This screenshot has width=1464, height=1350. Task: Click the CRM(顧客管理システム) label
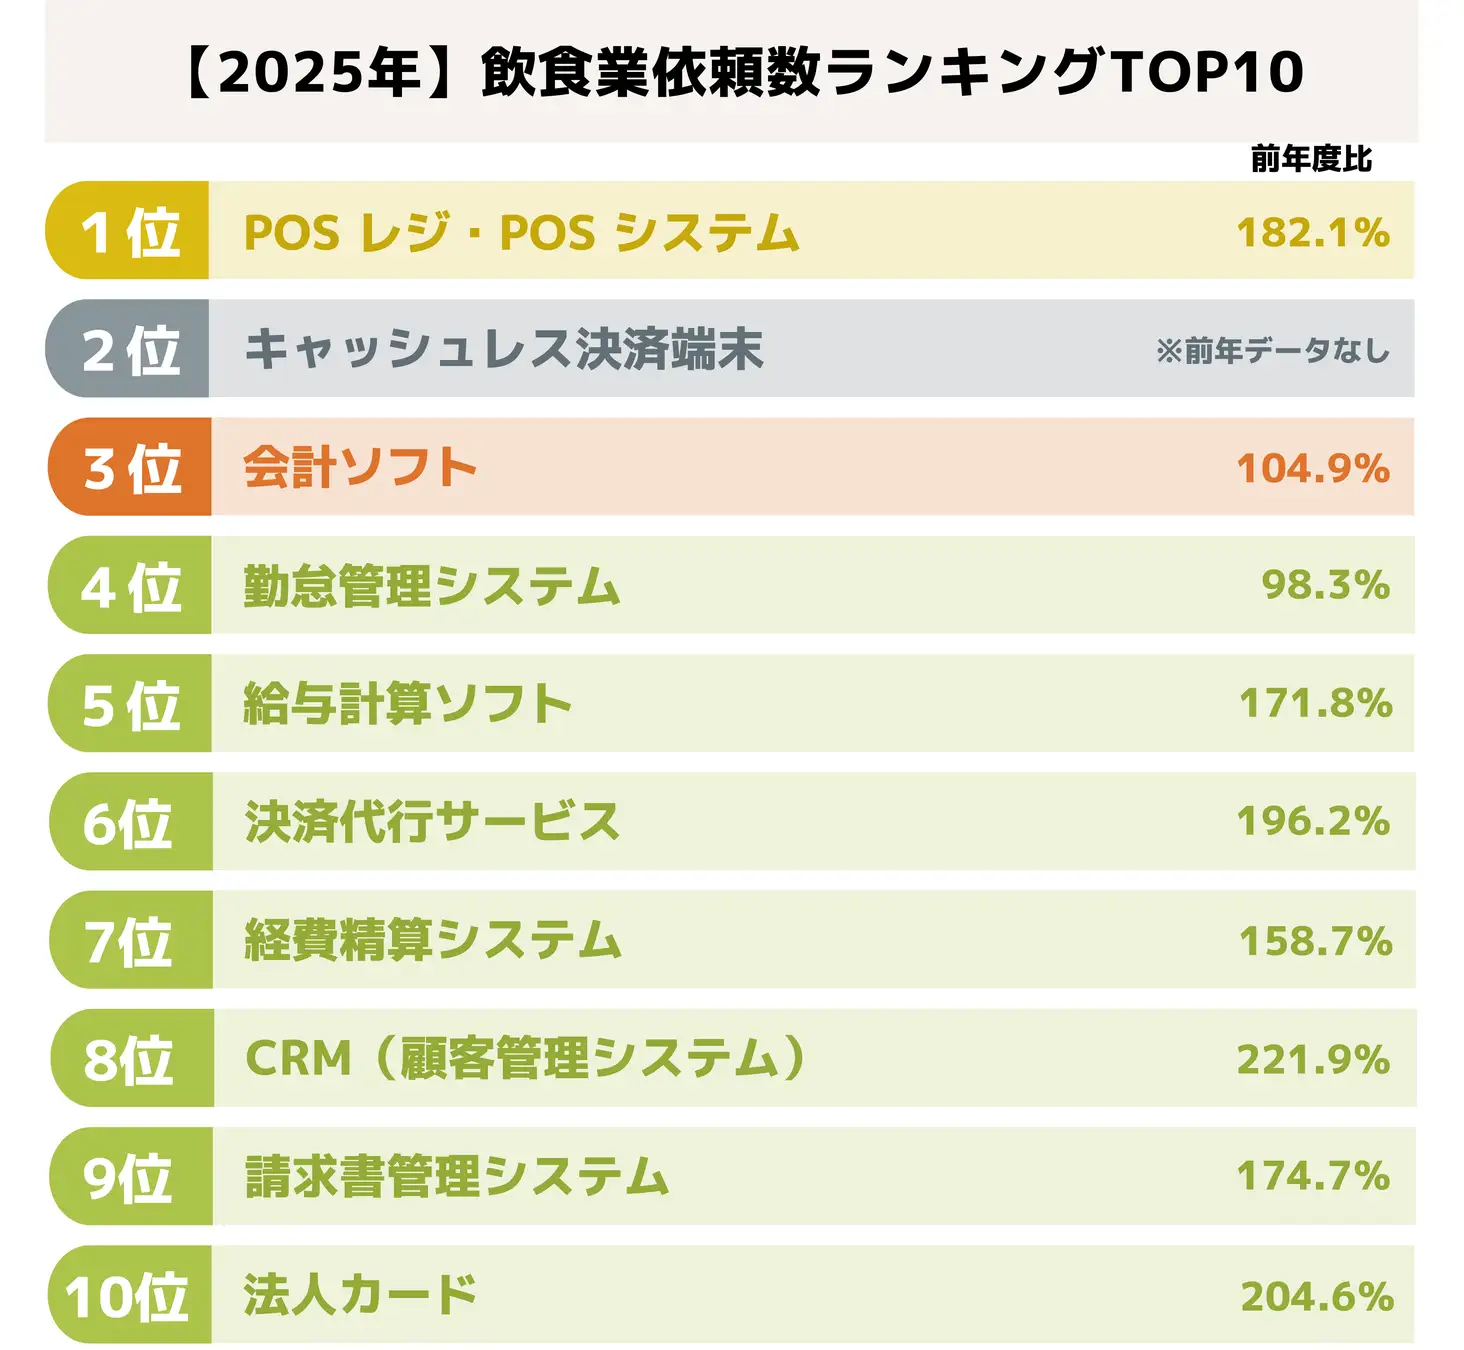click(x=526, y=1059)
